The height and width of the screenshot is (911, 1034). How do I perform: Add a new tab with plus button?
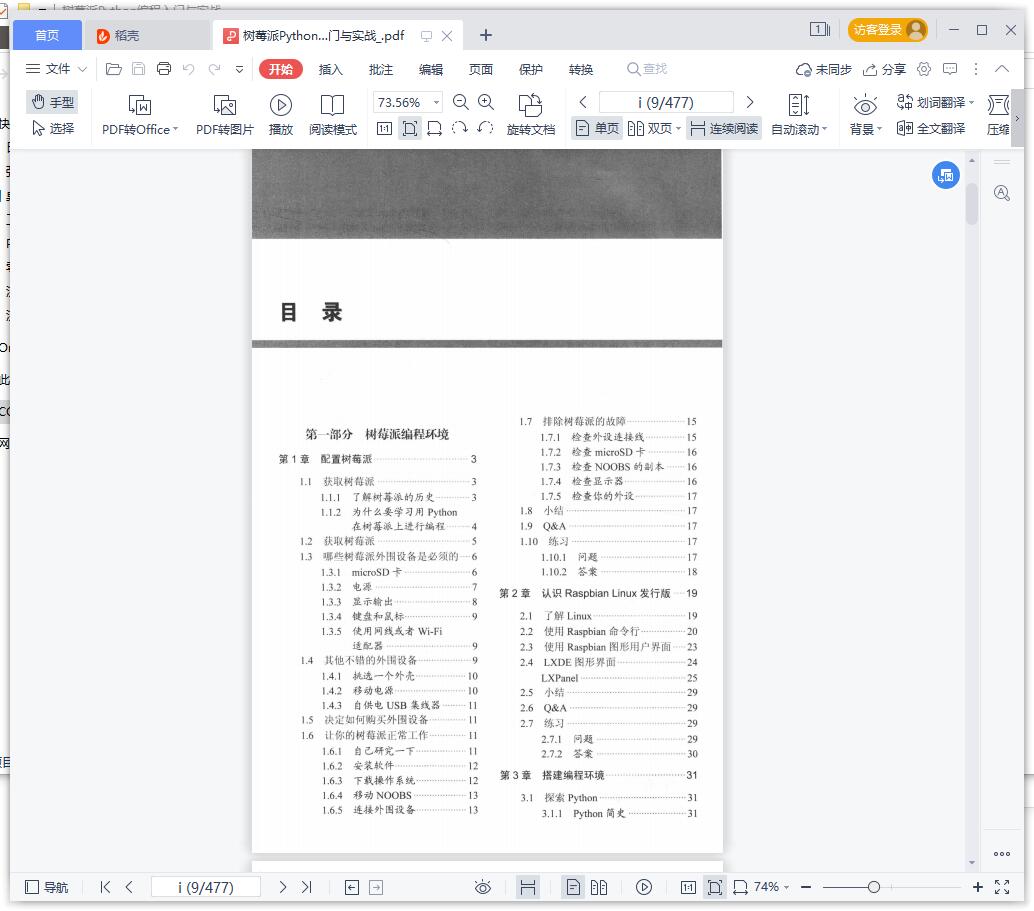click(x=486, y=35)
